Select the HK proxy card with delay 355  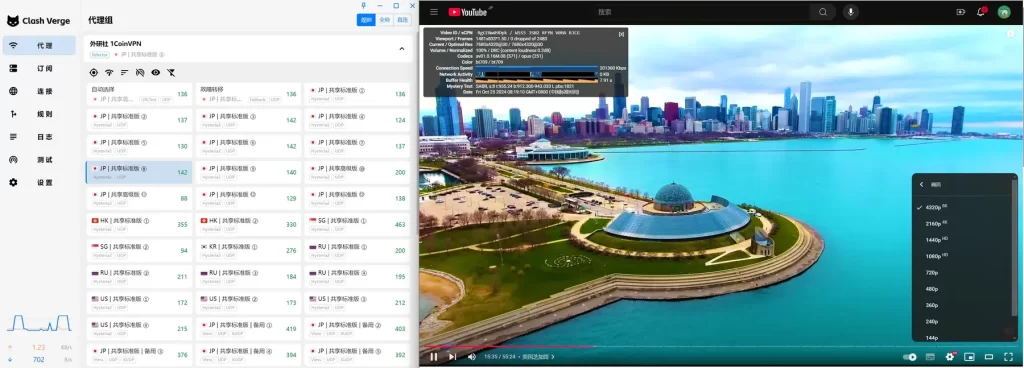(x=138, y=224)
